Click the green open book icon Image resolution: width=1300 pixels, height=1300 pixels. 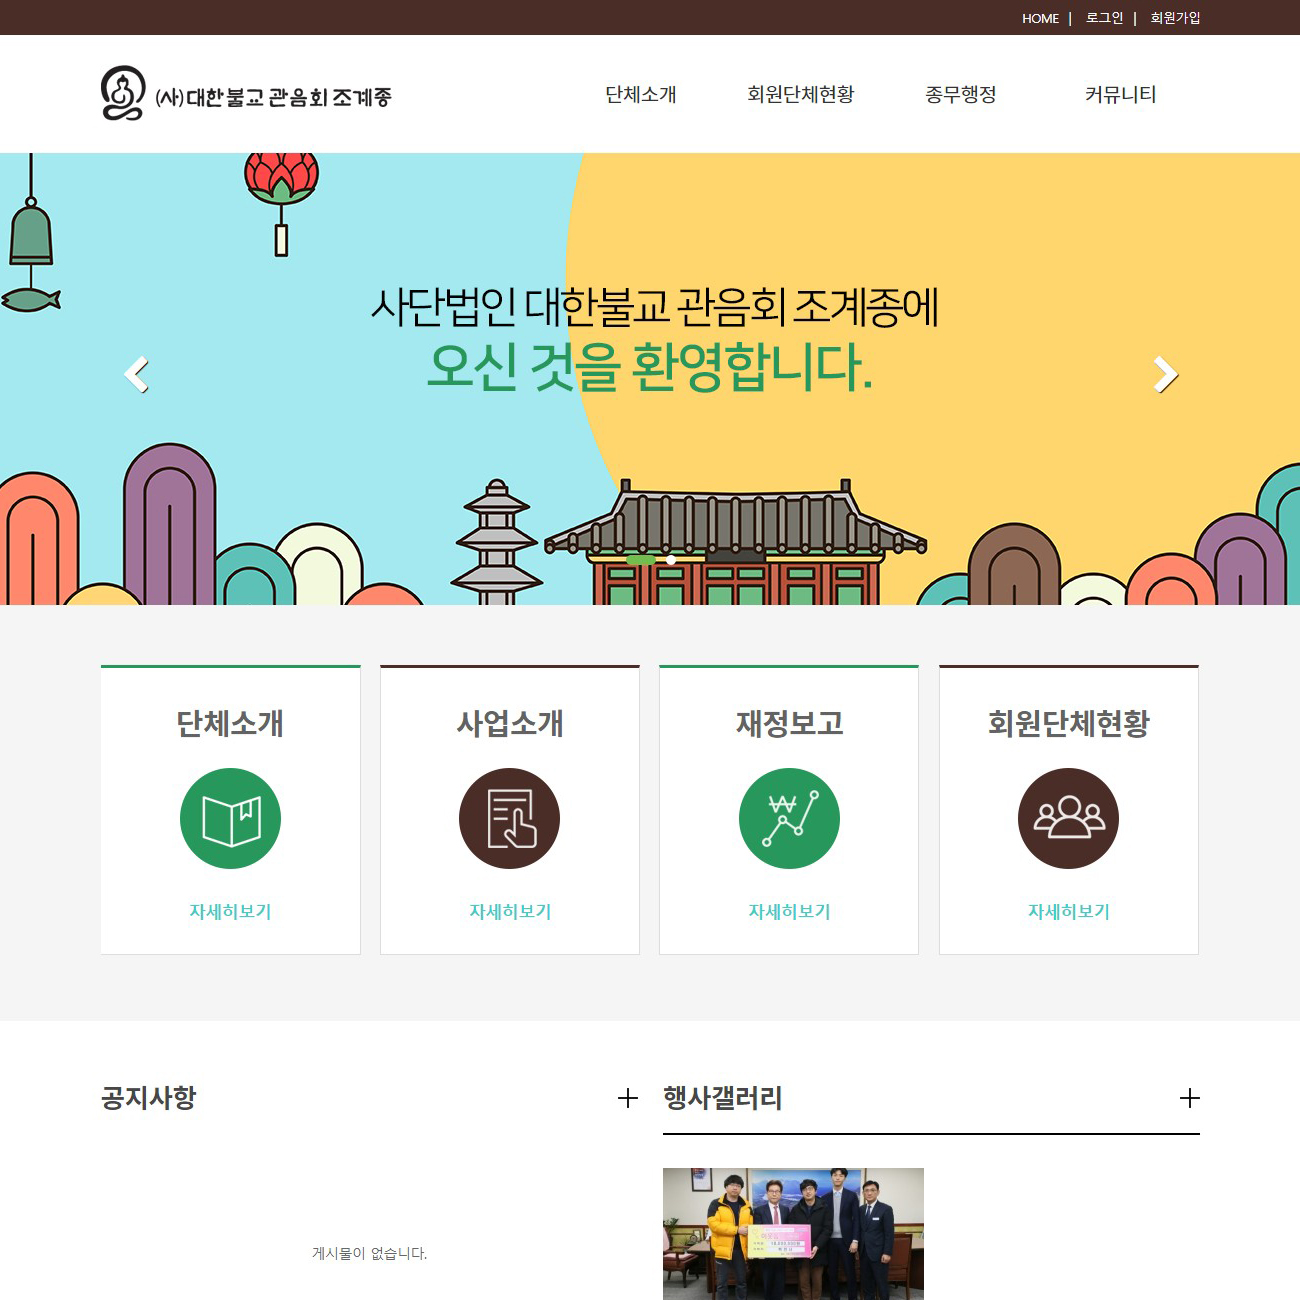click(230, 819)
